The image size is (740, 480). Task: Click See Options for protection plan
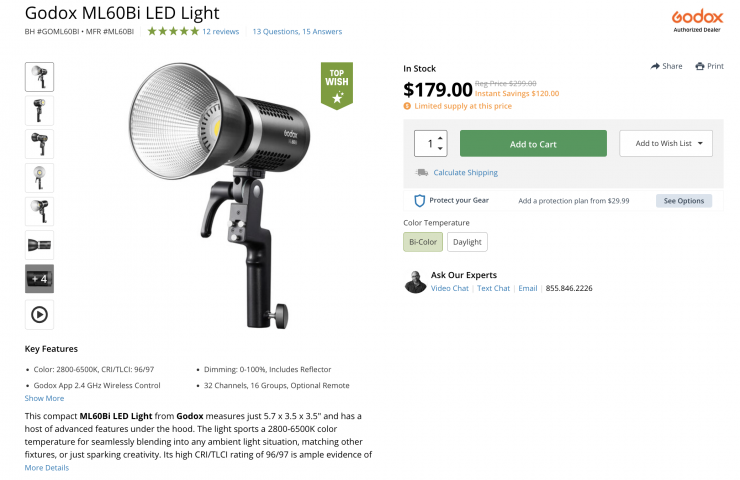click(684, 201)
